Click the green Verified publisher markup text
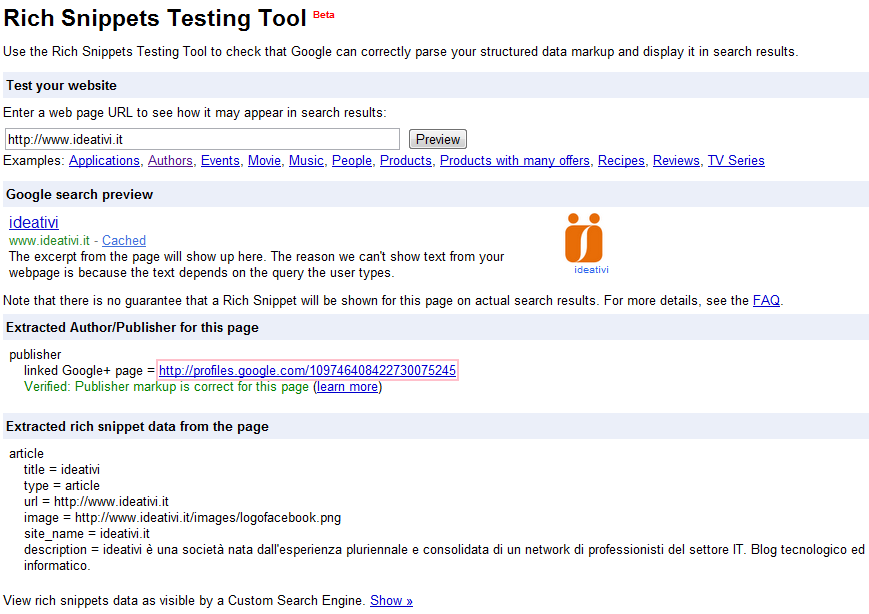This screenshot has width=869, height=614. click(166, 386)
